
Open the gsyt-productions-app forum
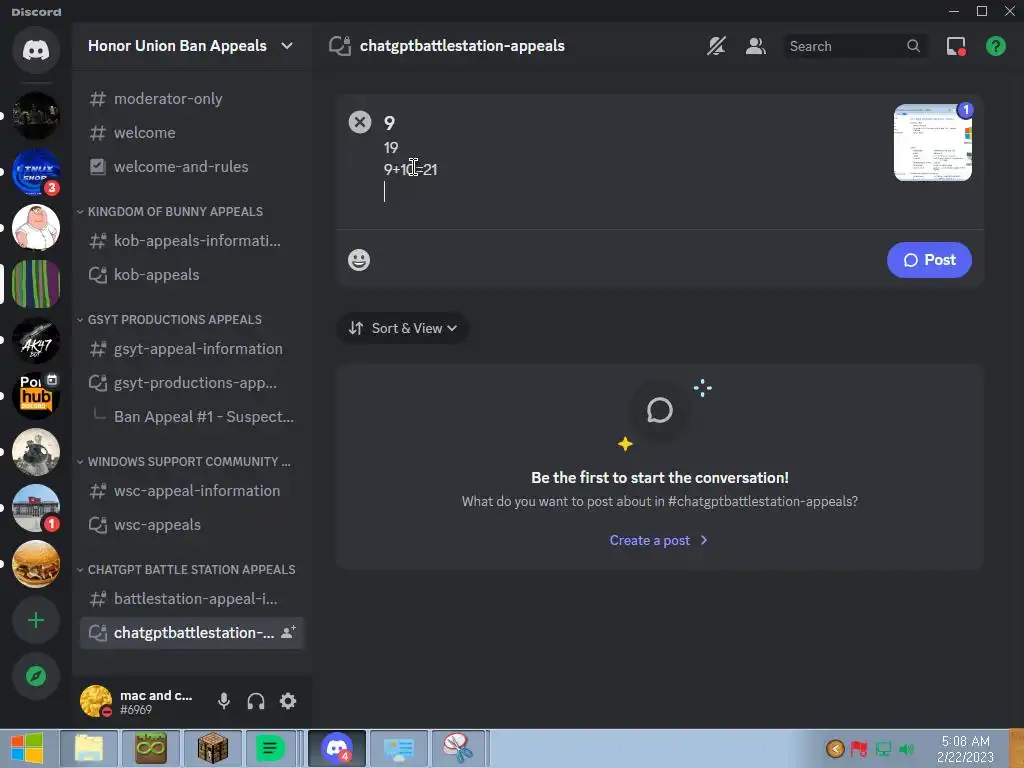(192, 383)
